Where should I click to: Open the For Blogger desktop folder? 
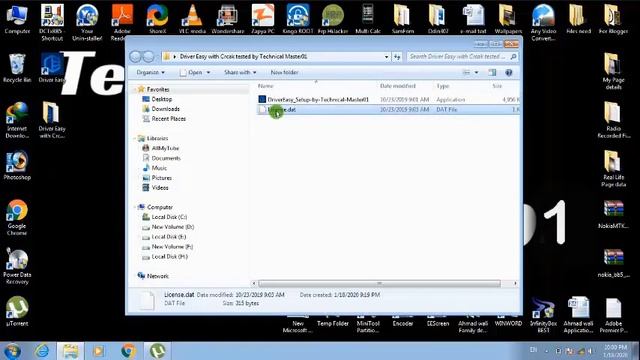(613, 20)
